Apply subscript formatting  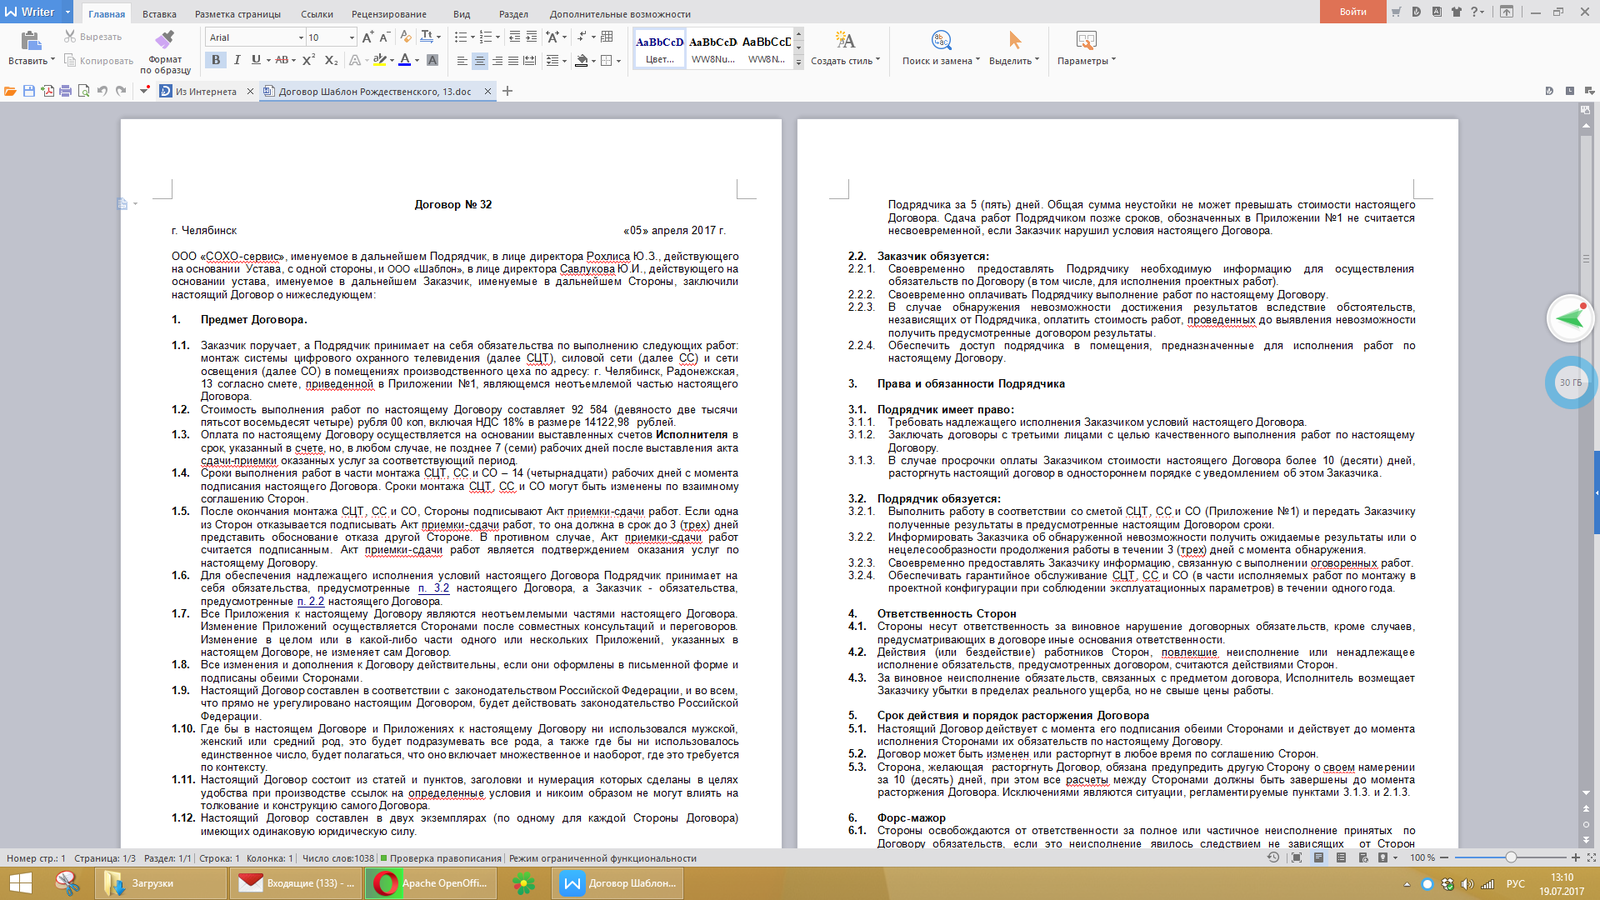click(331, 60)
